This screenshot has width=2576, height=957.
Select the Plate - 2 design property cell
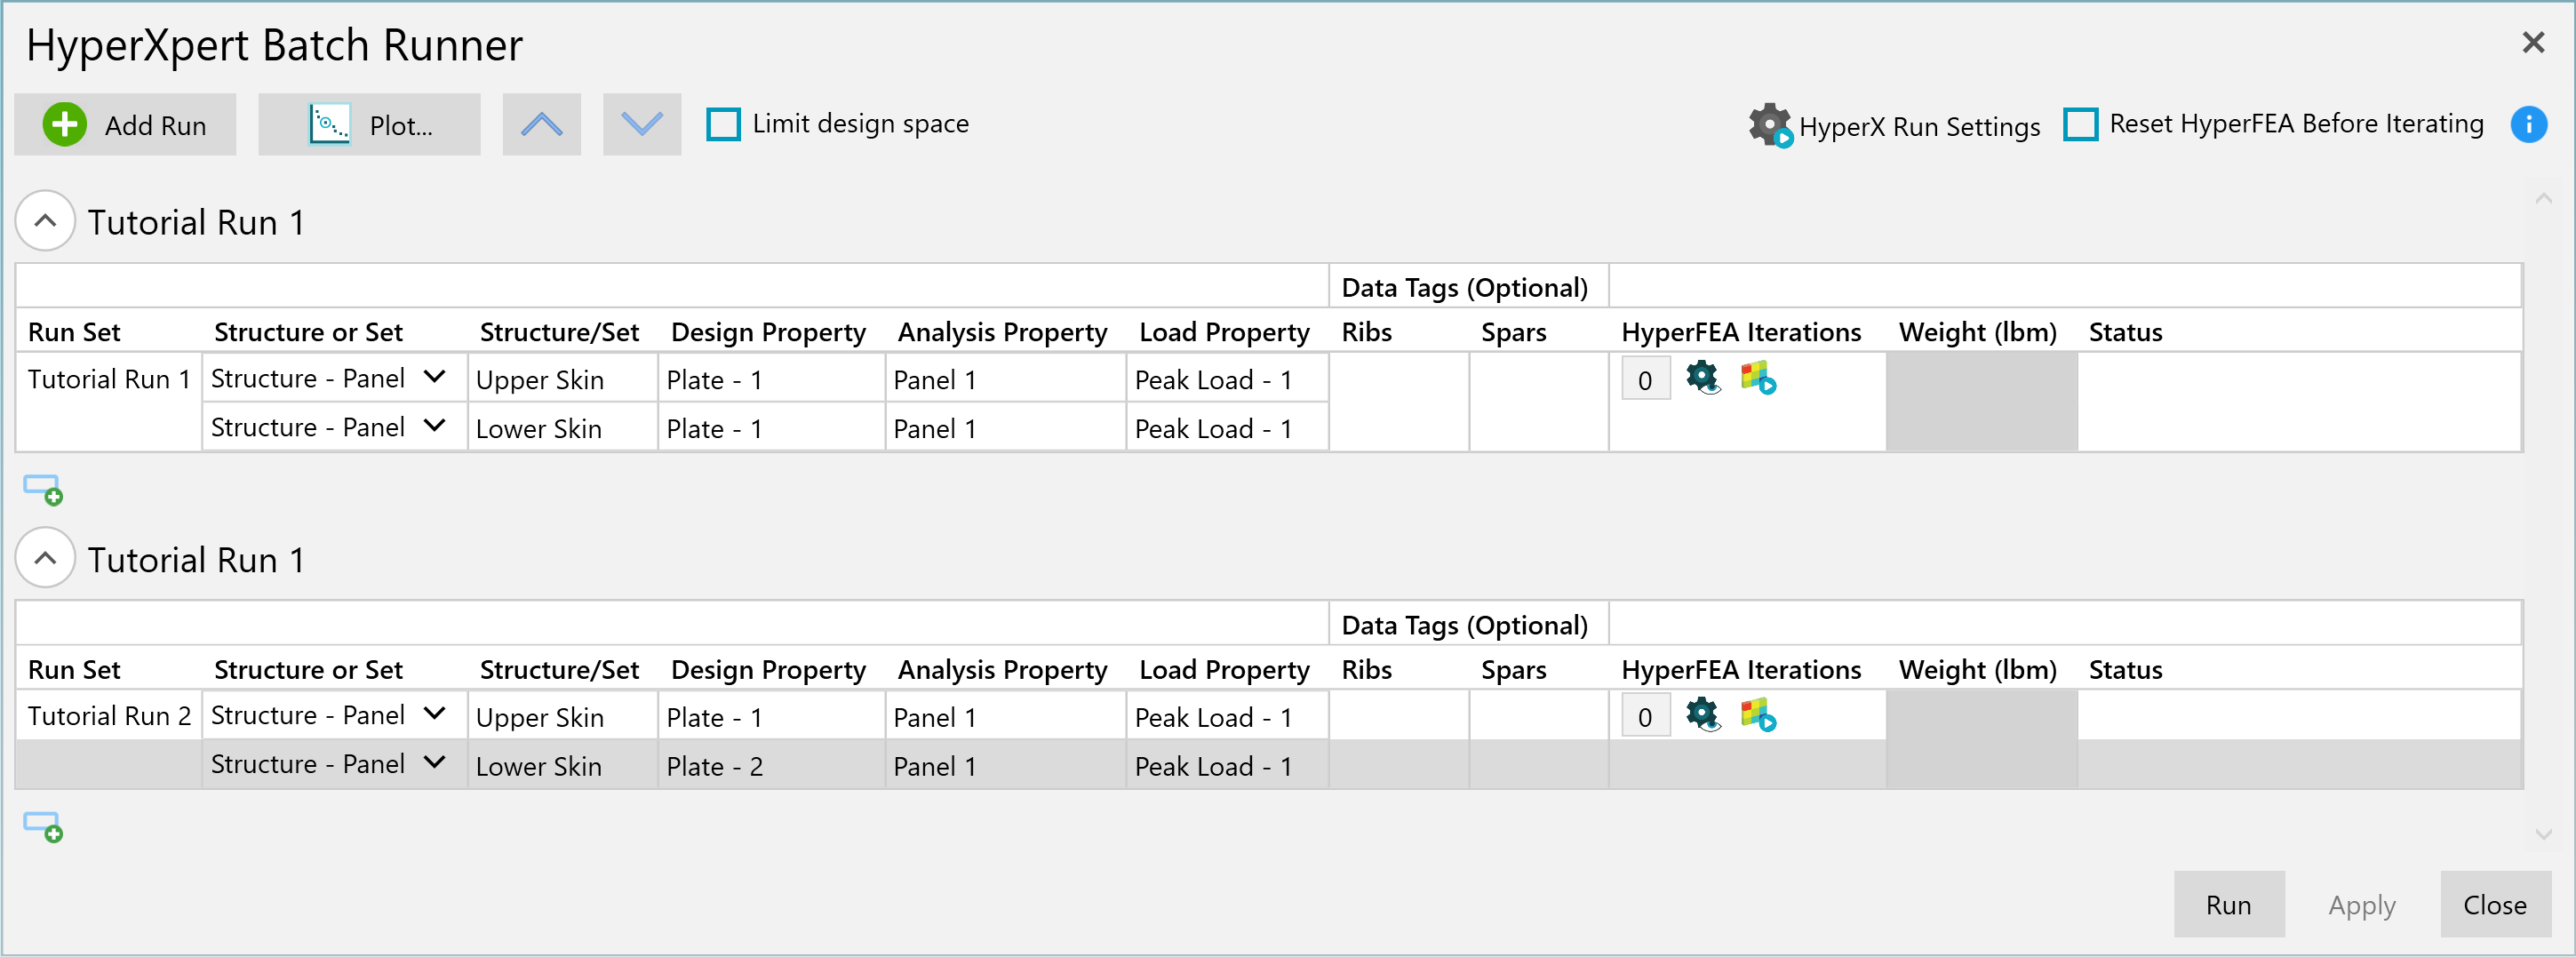coord(771,766)
